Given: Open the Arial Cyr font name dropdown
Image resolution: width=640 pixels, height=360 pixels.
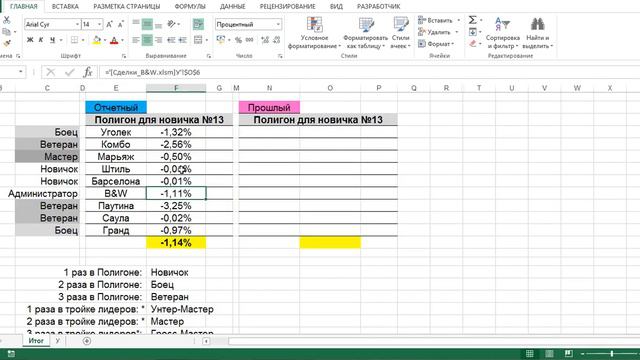Looking at the screenshot, I should (77, 24).
